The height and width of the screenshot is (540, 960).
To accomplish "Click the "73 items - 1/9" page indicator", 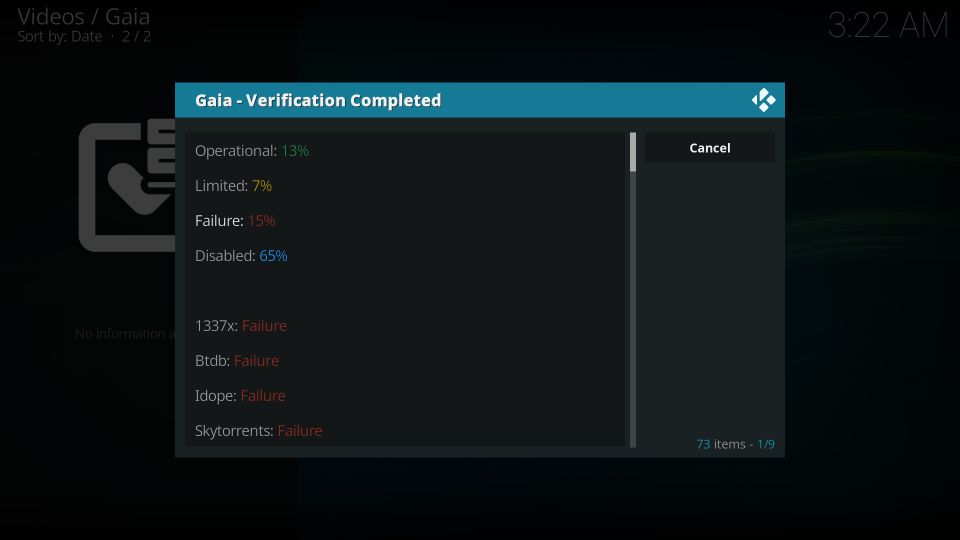I will (x=735, y=444).
